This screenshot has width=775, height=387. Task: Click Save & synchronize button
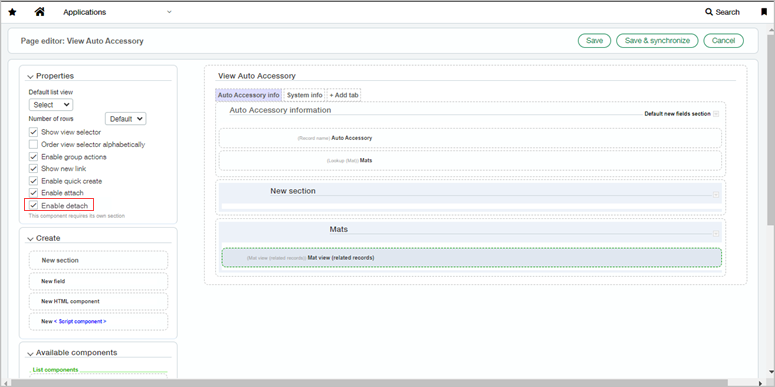[x=657, y=41]
